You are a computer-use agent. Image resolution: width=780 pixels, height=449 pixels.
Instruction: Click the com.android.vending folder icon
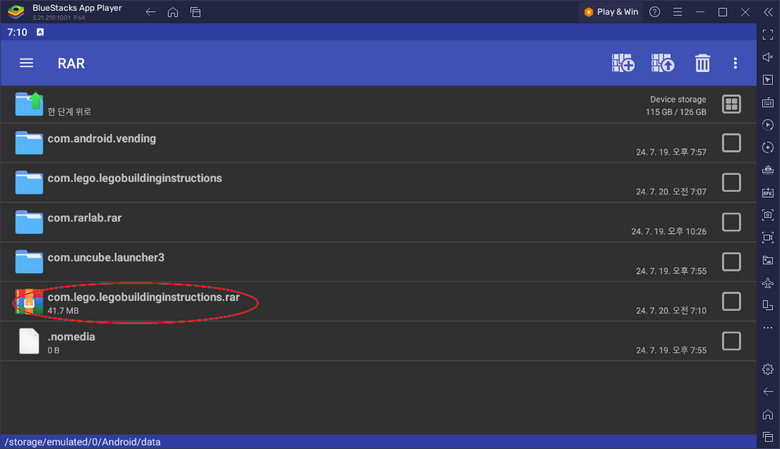[x=29, y=143]
